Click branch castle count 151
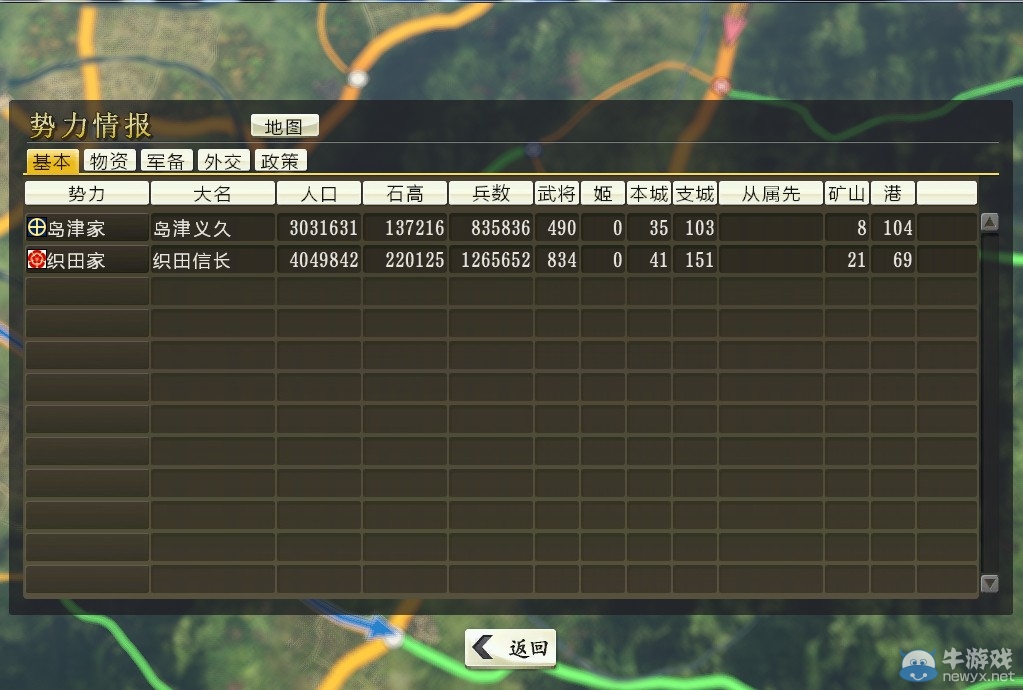This screenshot has width=1023, height=690. point(699,260)
